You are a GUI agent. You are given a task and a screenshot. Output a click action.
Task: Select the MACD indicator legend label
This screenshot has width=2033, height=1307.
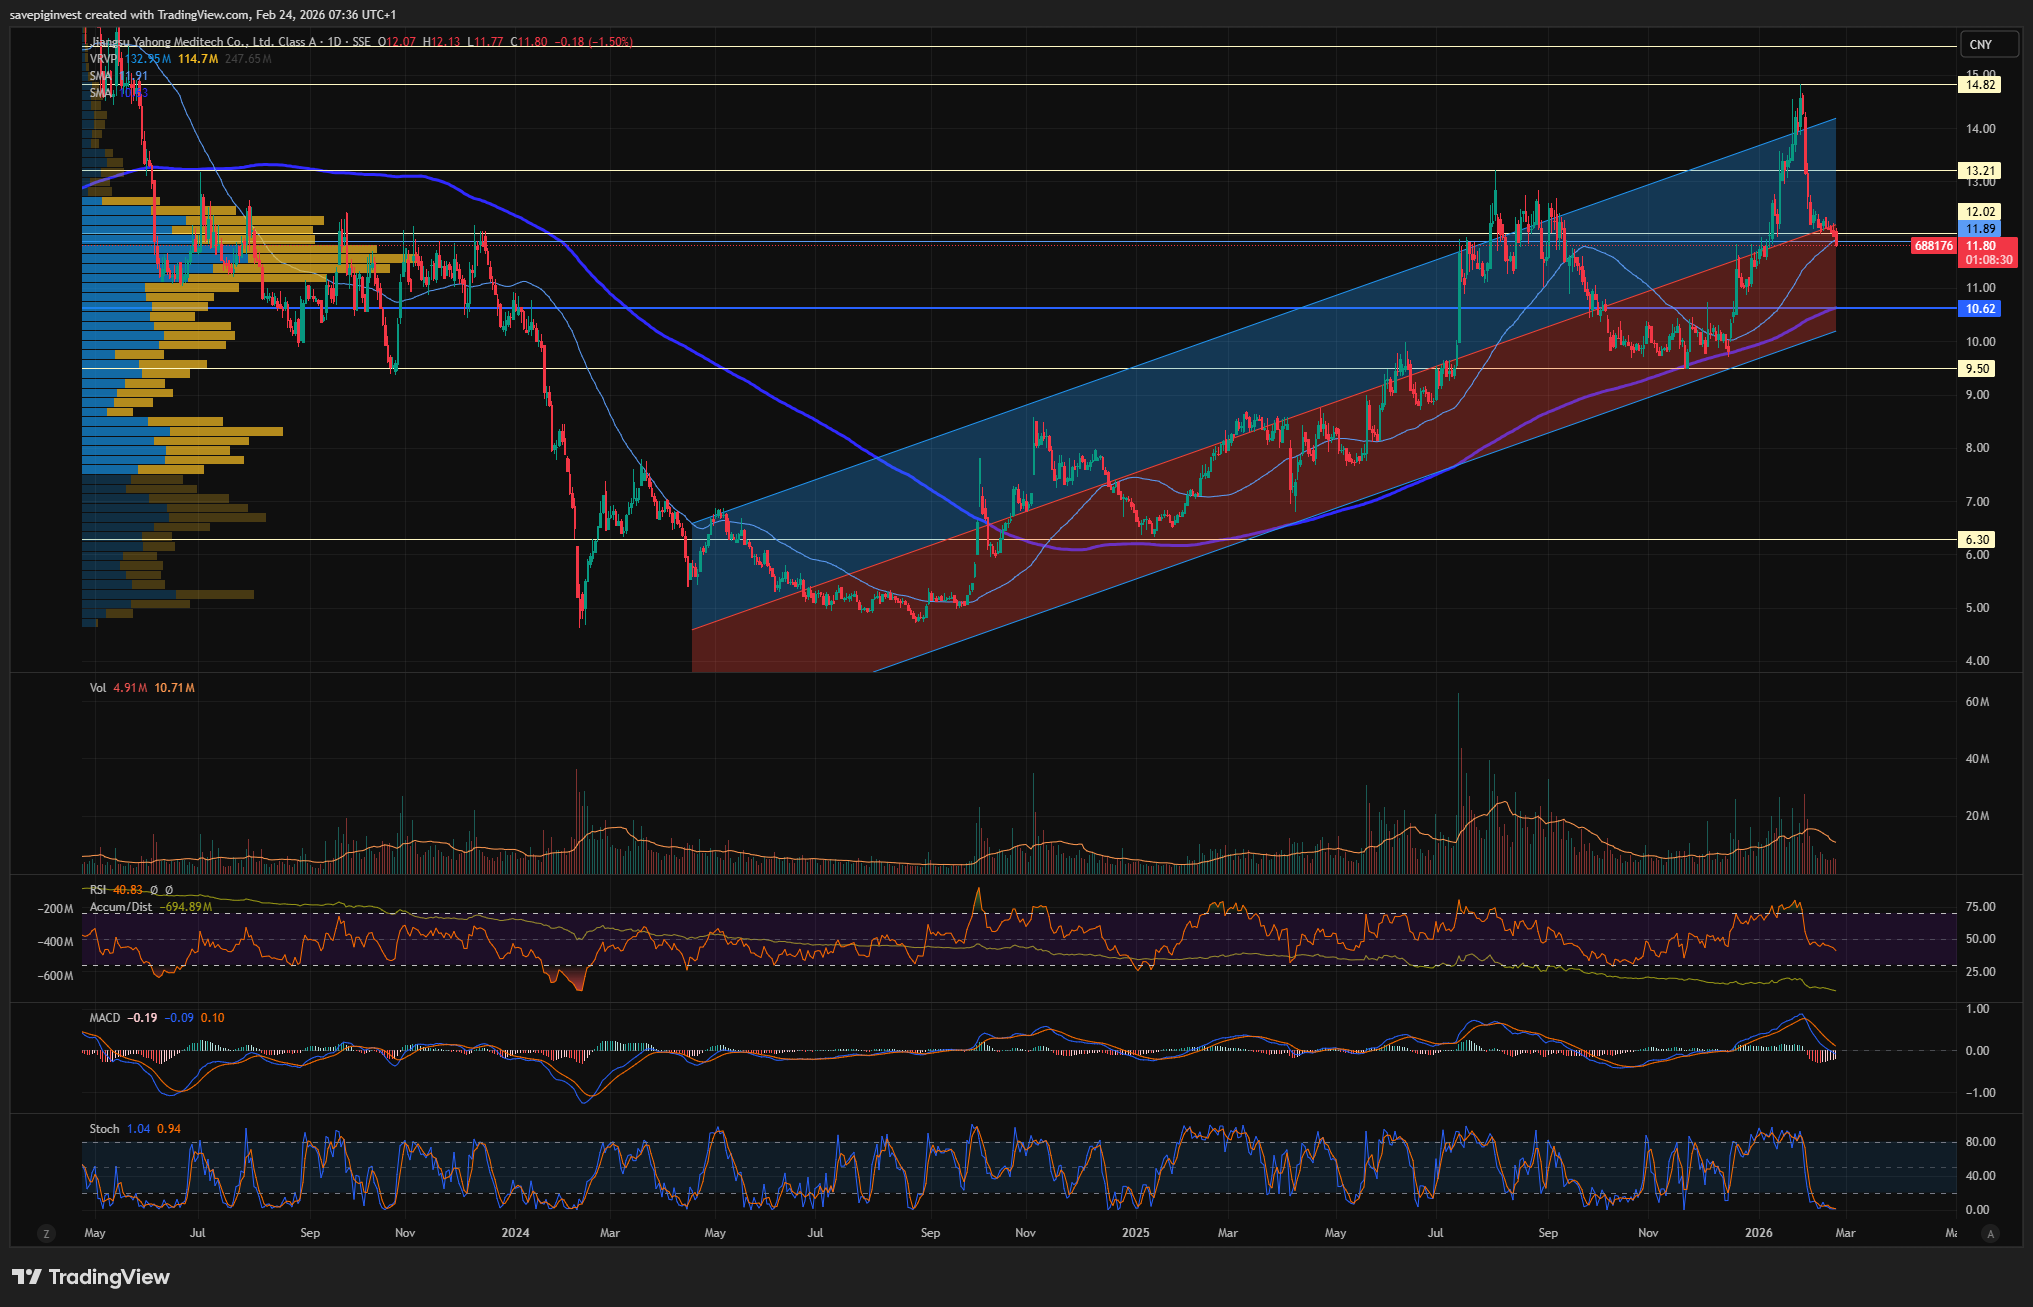coord(104,1017)
